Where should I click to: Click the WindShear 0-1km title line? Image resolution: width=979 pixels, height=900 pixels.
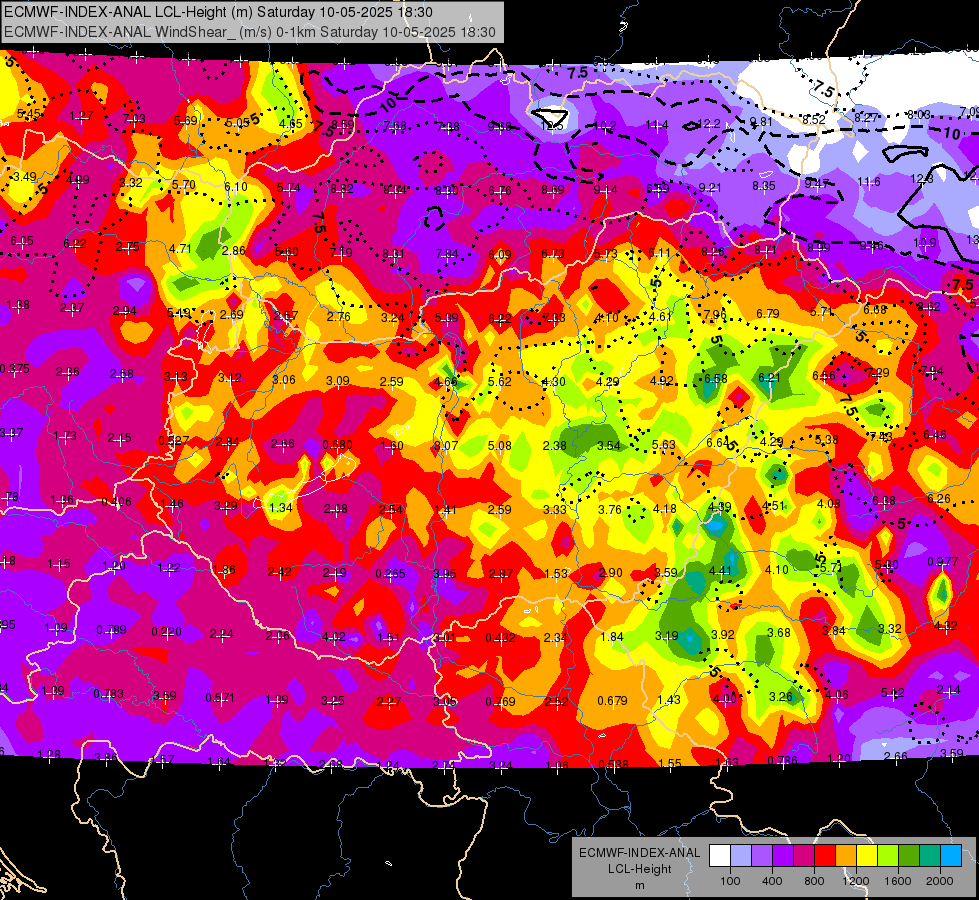coord(250,32)
